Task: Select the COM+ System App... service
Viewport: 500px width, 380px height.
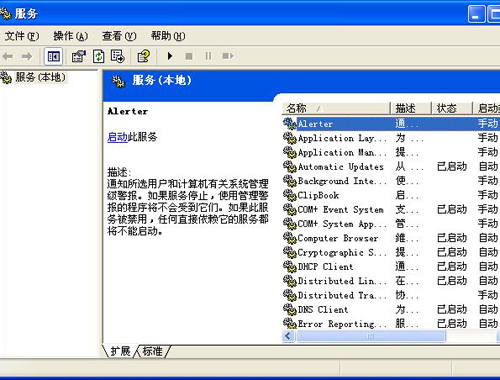Action: [x=342, y=224]
